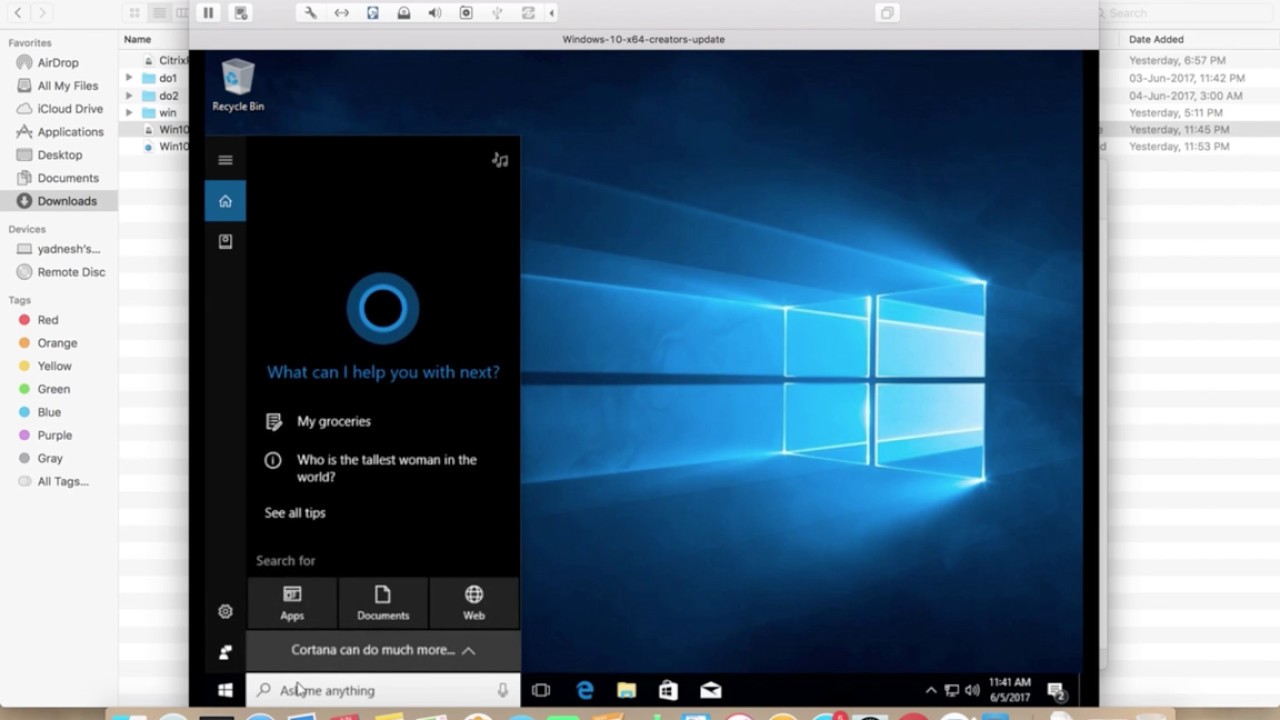The width and height of the screenshot is (1280, 720).
Task: Select AirDrop in Finder sidebar
Action: tap(58, 62)
